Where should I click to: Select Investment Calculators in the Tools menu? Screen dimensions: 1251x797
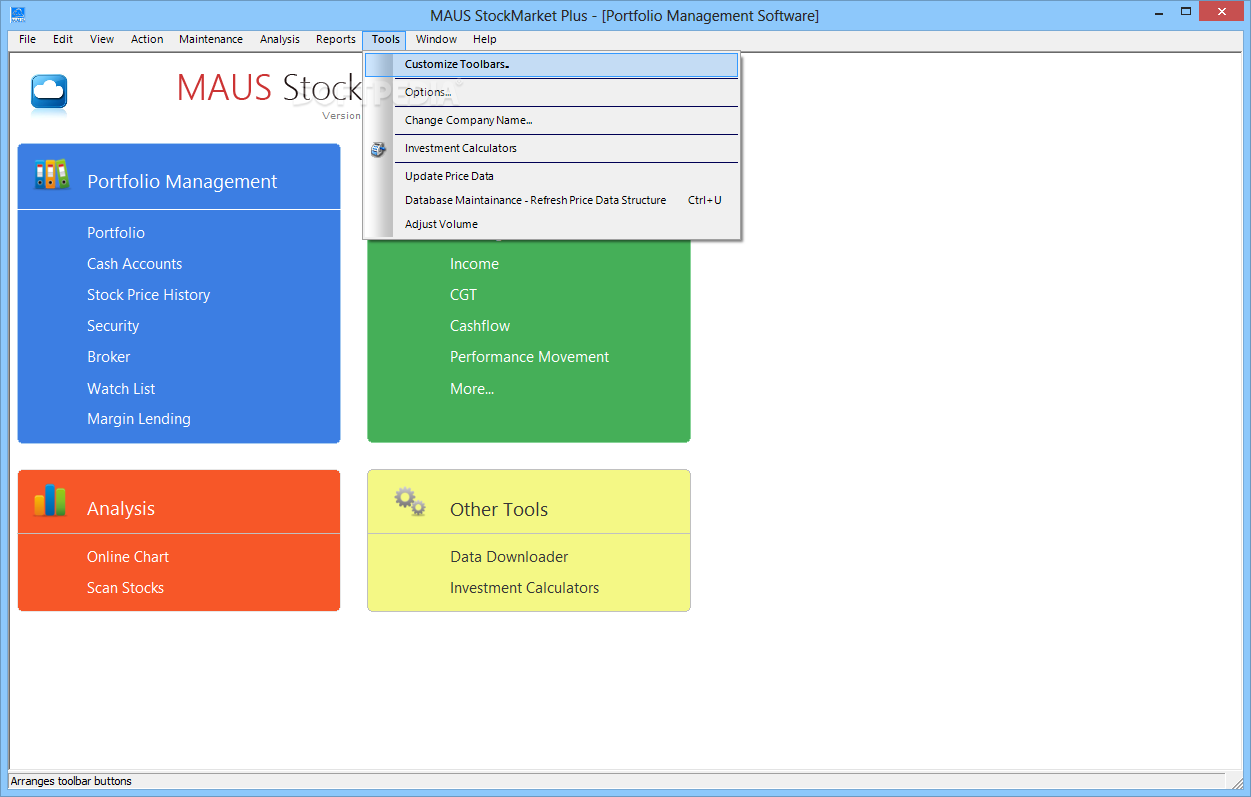click(x=551, y=148)
